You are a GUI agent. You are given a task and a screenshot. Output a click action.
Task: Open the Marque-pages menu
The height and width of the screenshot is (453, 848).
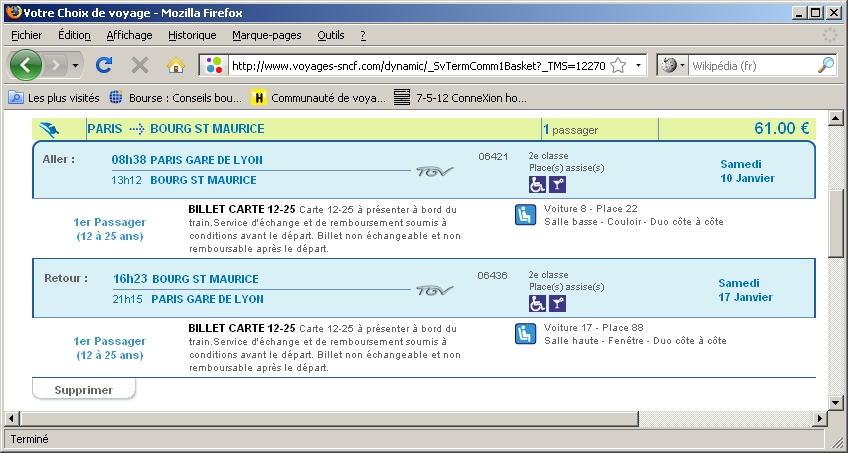266,35
